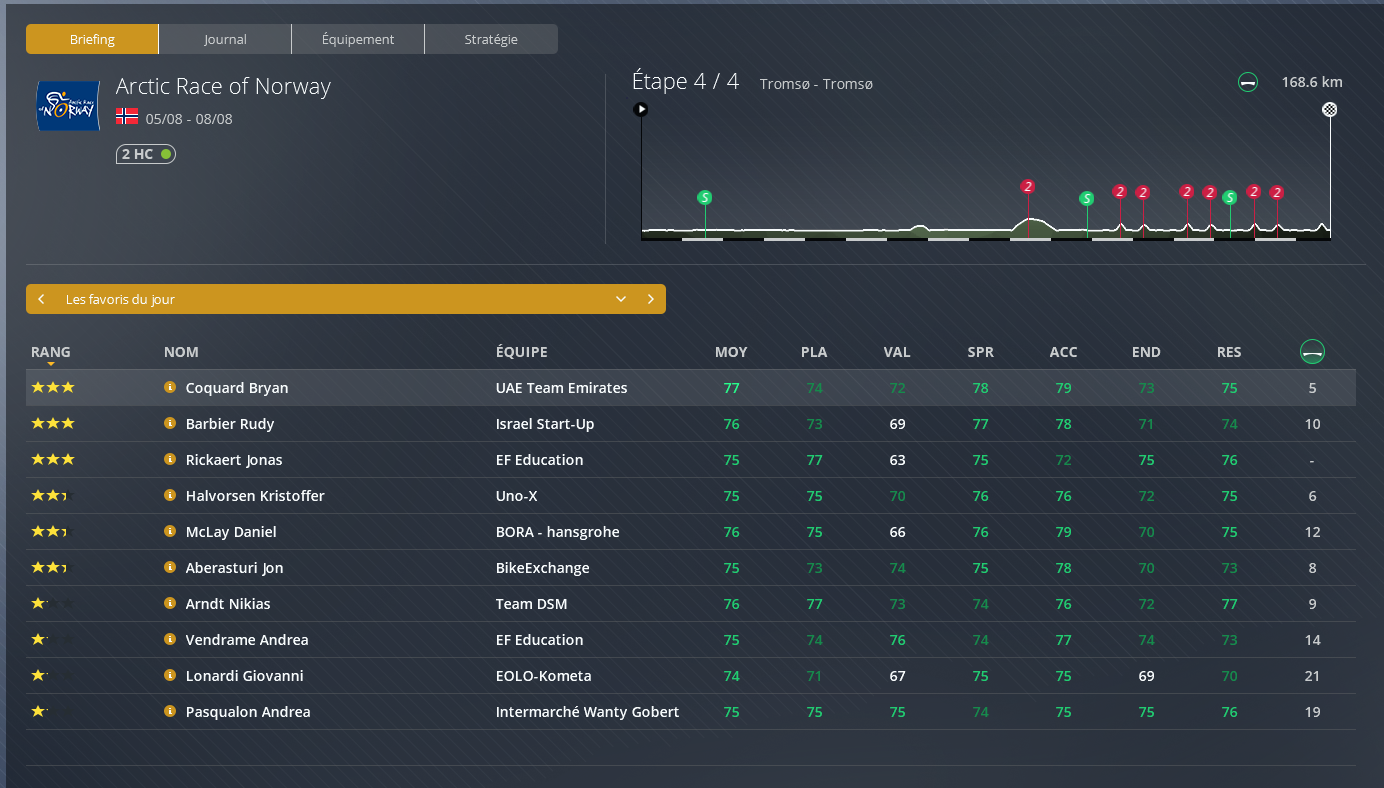Open info icon for Rickaert Jonas

tap(170, 460)
